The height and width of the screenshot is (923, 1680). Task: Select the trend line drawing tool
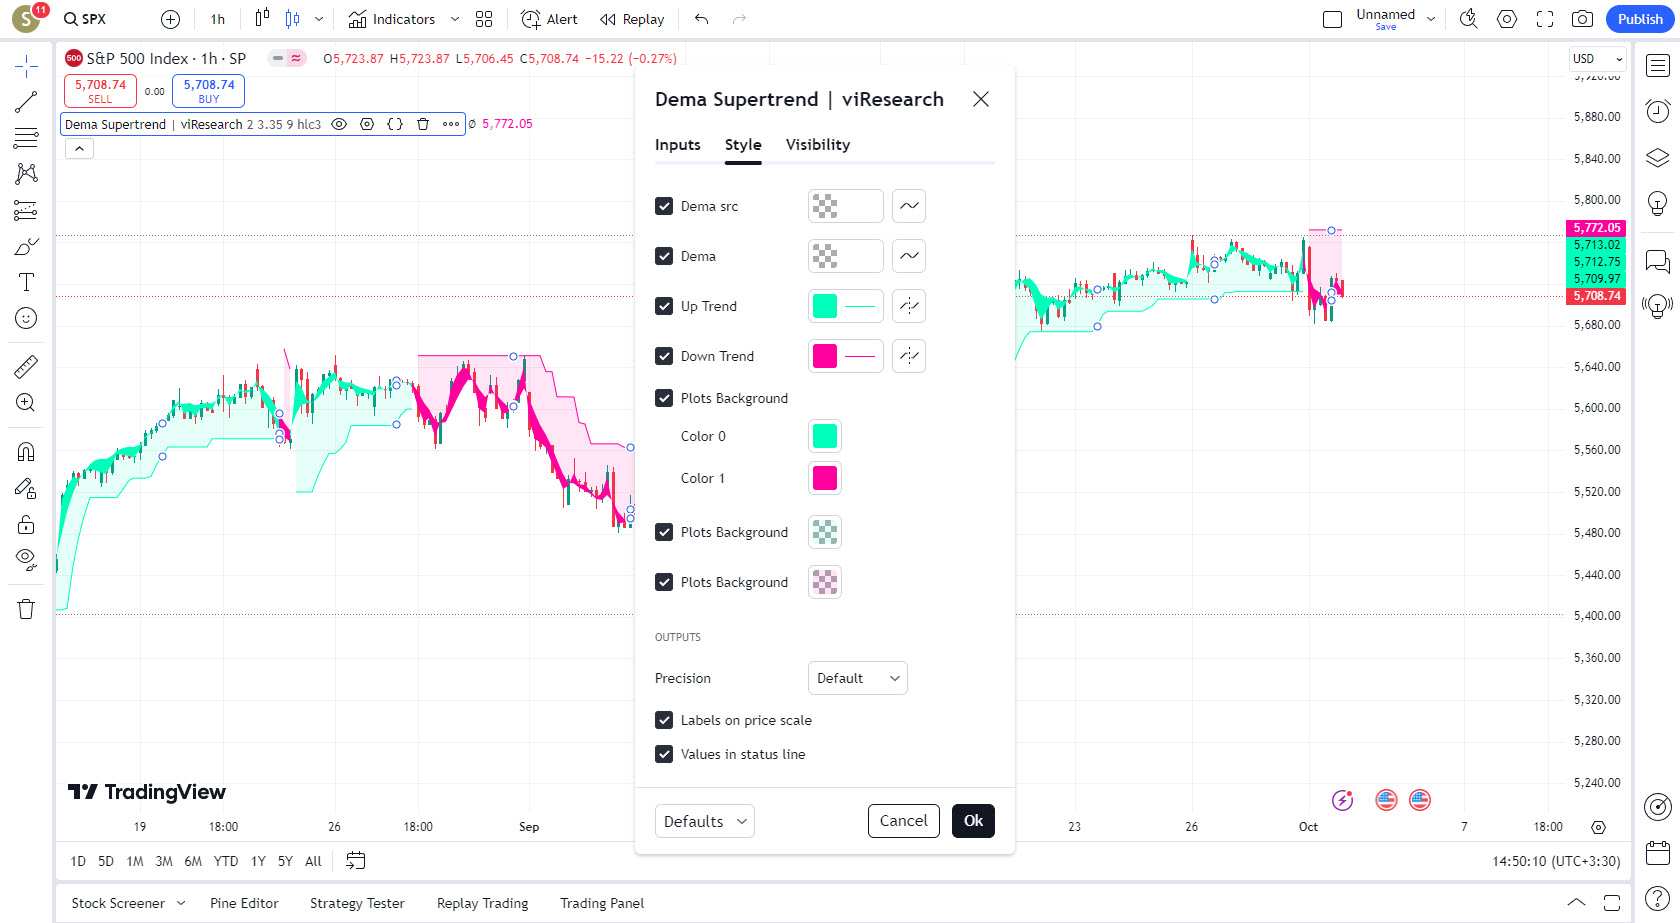(x=26, y=102)
